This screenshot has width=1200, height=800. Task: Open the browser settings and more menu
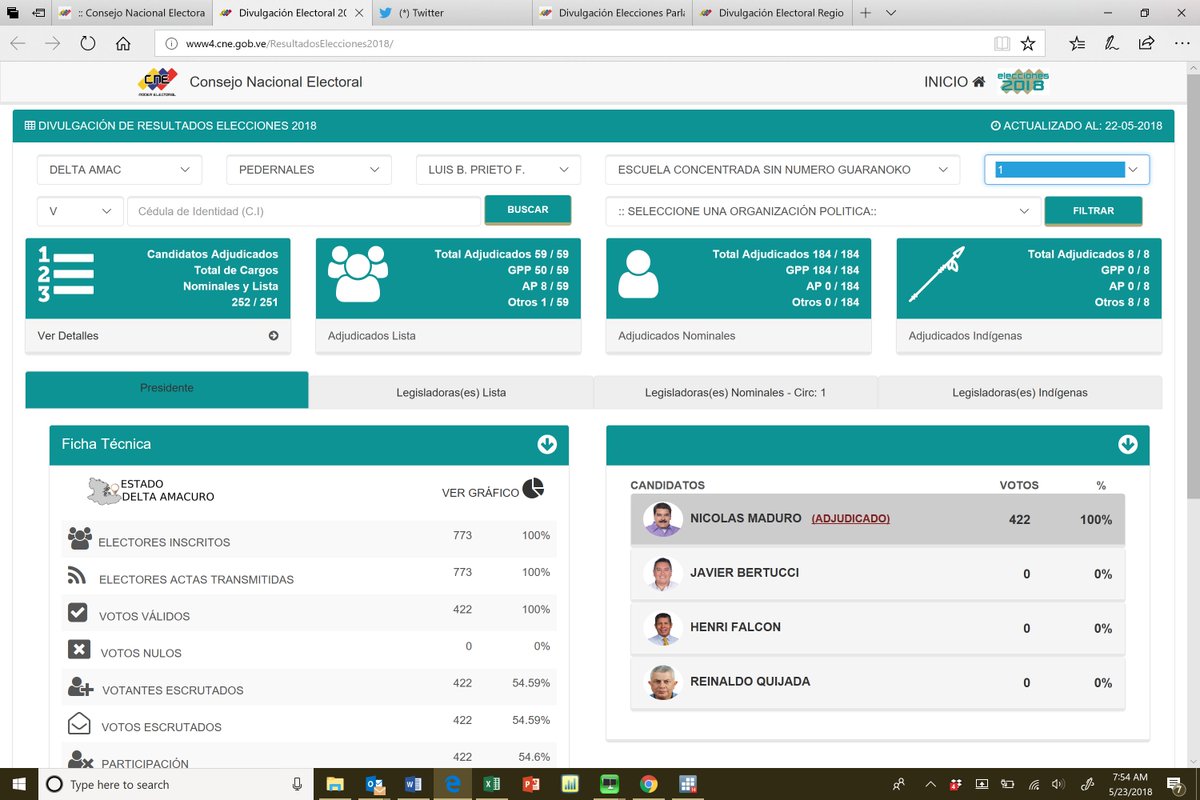(x=1181, y=44)
